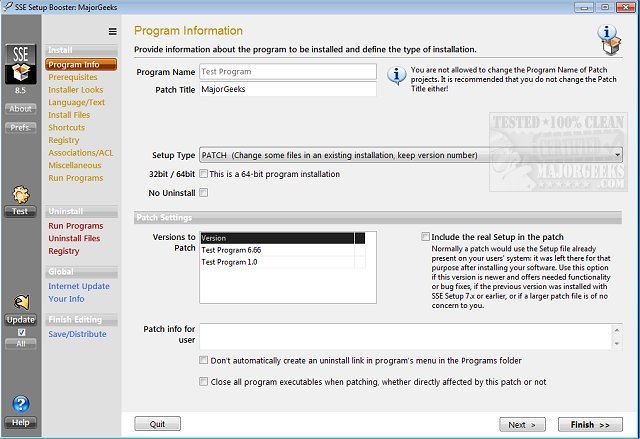Click the Update button label
This screenshot has width=640, height=439.
(x=21, y=320)
